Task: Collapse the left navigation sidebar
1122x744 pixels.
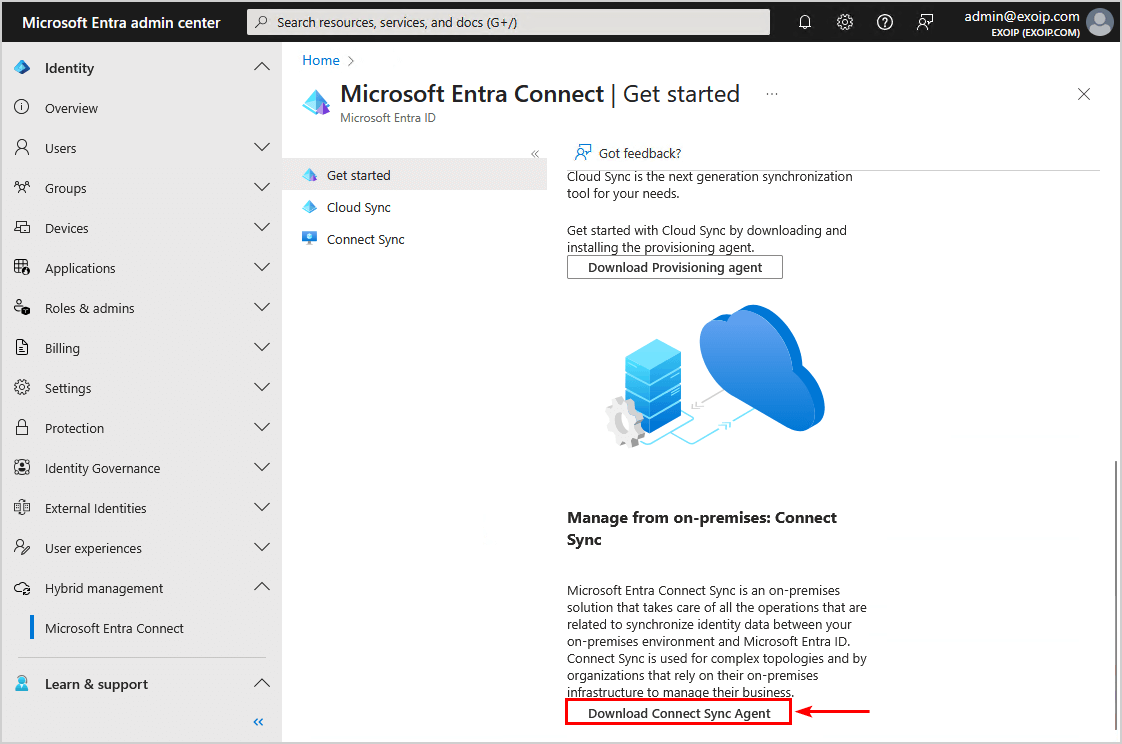Action: (257, 721)
